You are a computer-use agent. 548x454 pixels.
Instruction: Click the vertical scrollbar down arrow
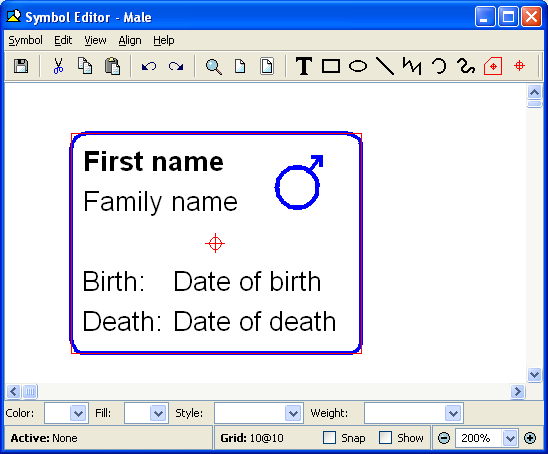[x=534, y=375]
